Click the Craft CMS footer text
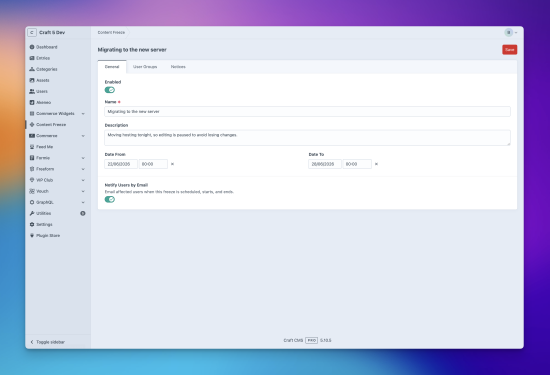Screen dimensions: 550x375 coord(293,340)
